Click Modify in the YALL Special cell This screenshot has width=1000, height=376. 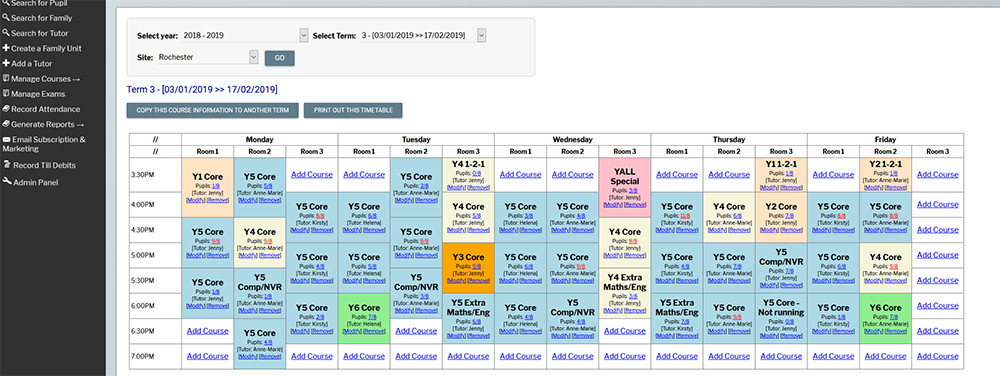[x=613, y=205]
